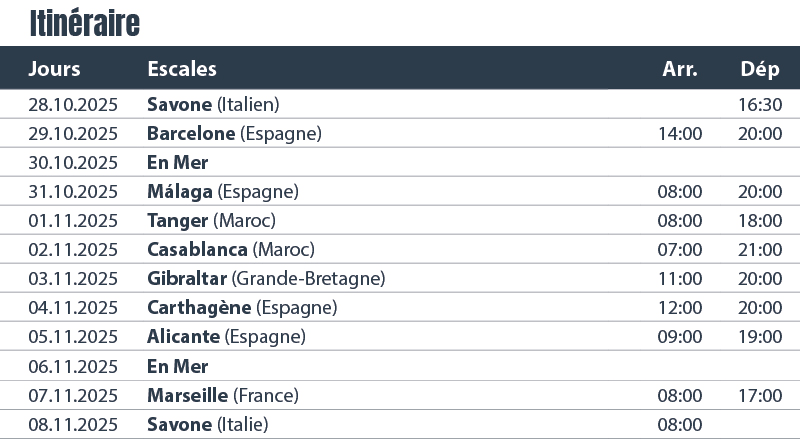This screenshot has height=442, width=800.
Task: Click the Dép column header
Action: pyautogui.click(x=760, y=69)
